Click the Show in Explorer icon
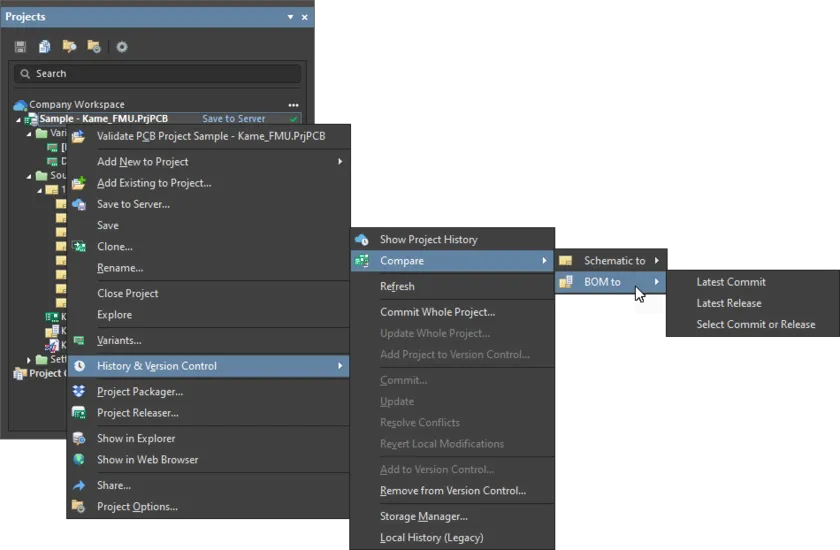This screenshot has height=550, width=840. [x=79, y=439]
